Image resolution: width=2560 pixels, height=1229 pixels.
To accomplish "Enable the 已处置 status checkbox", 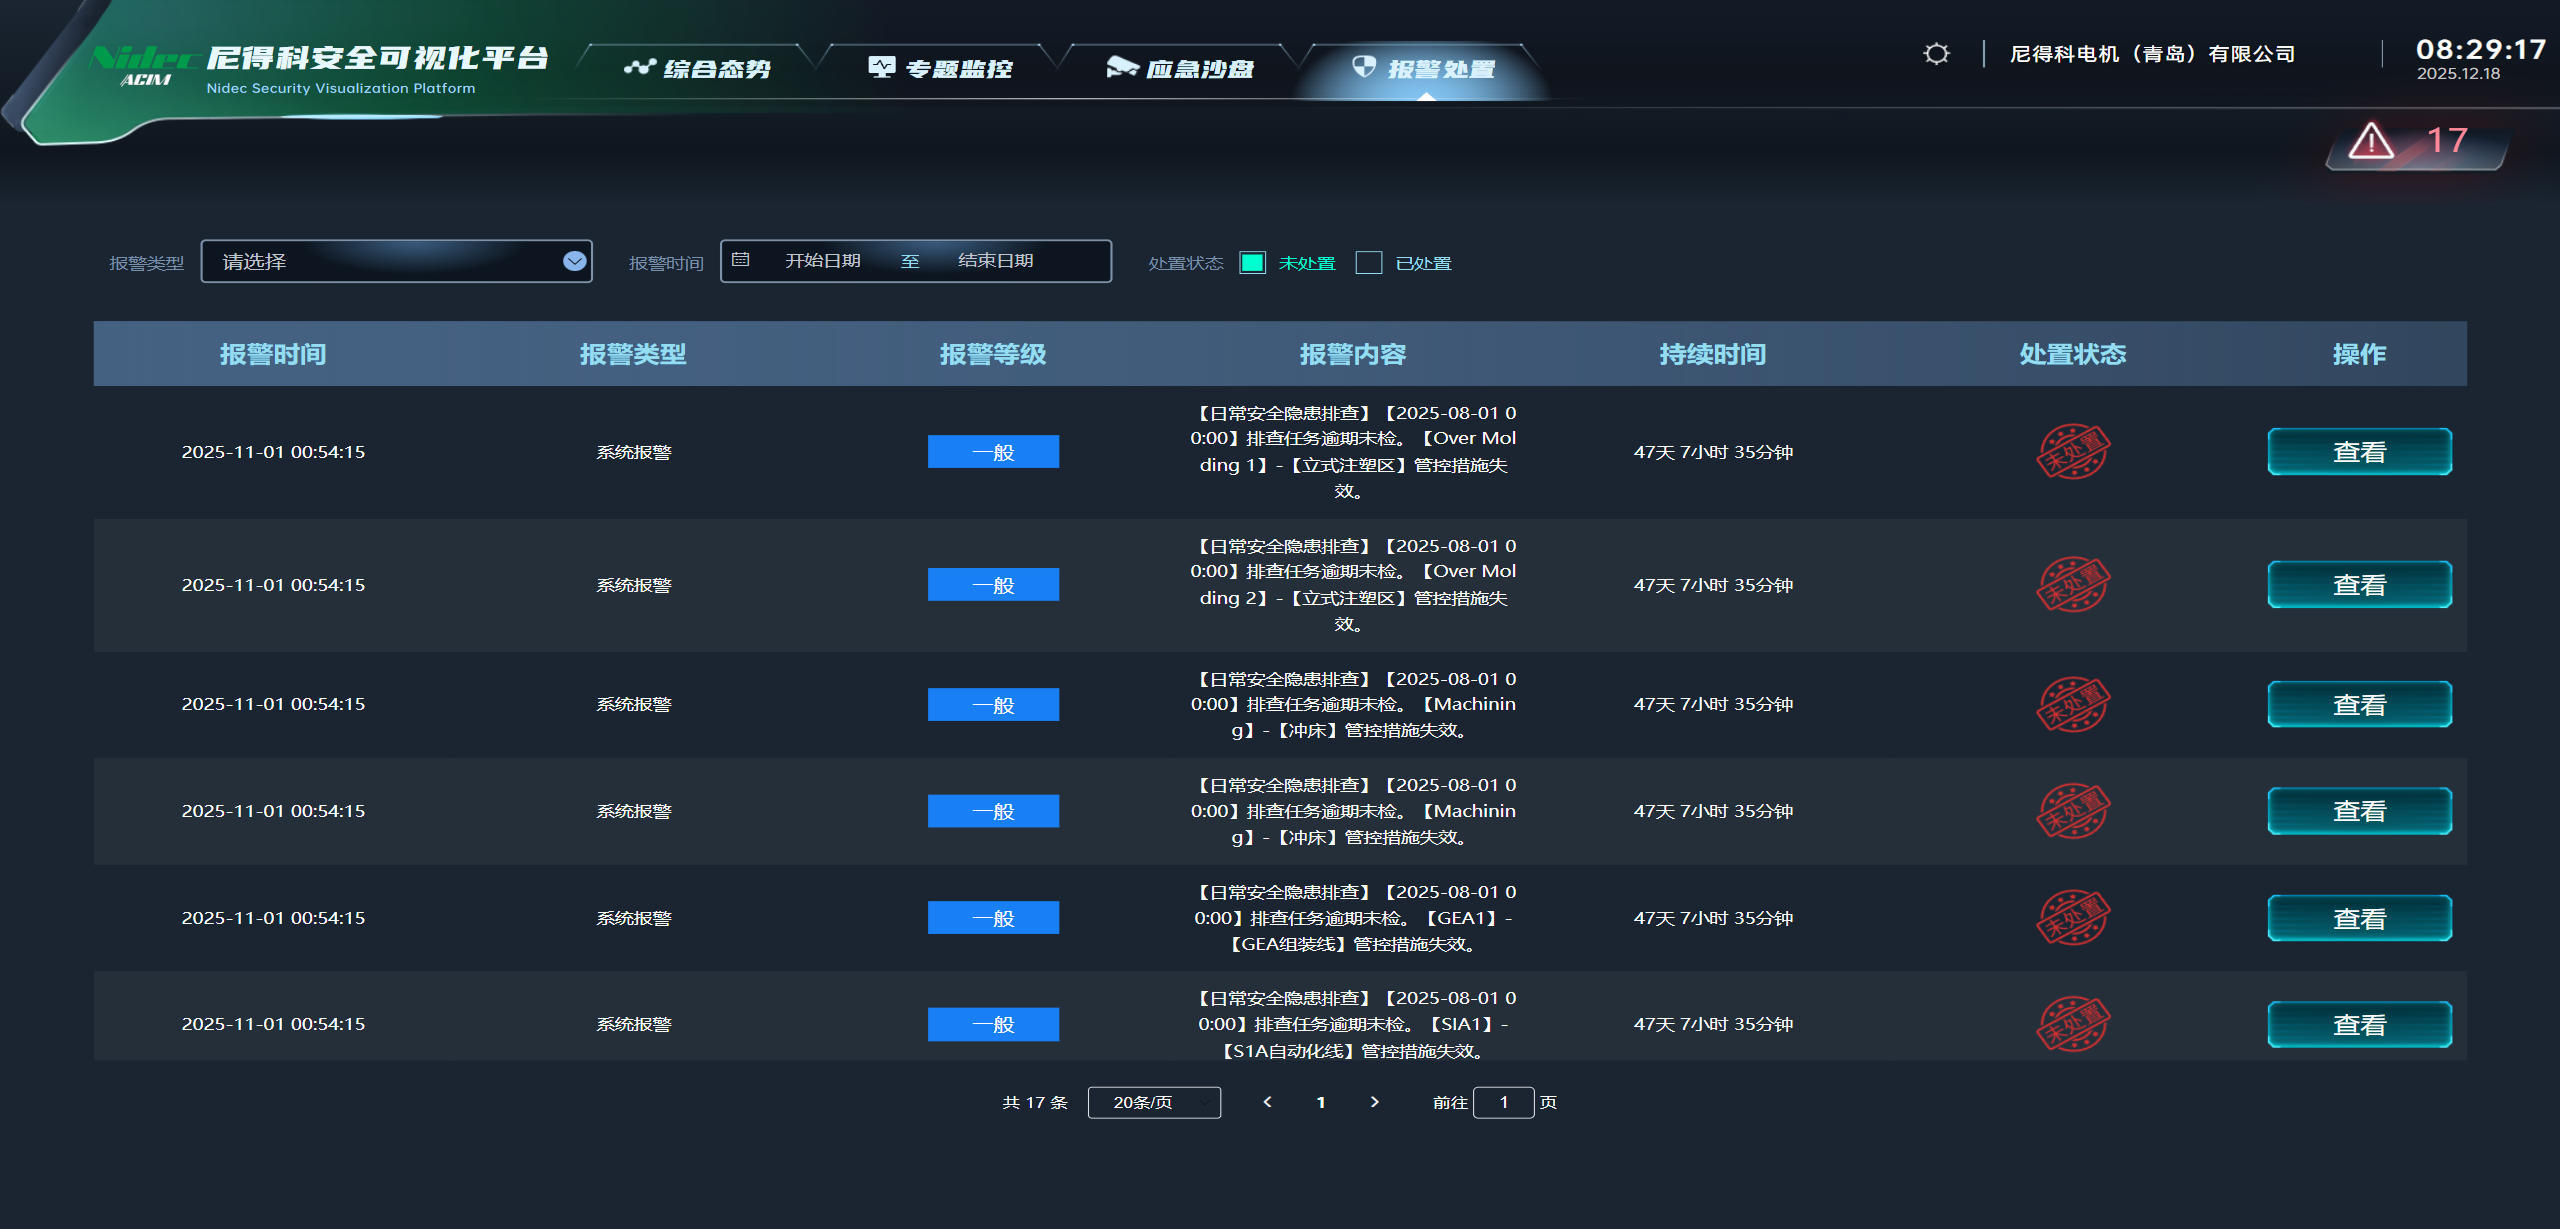I will 1368,262.
